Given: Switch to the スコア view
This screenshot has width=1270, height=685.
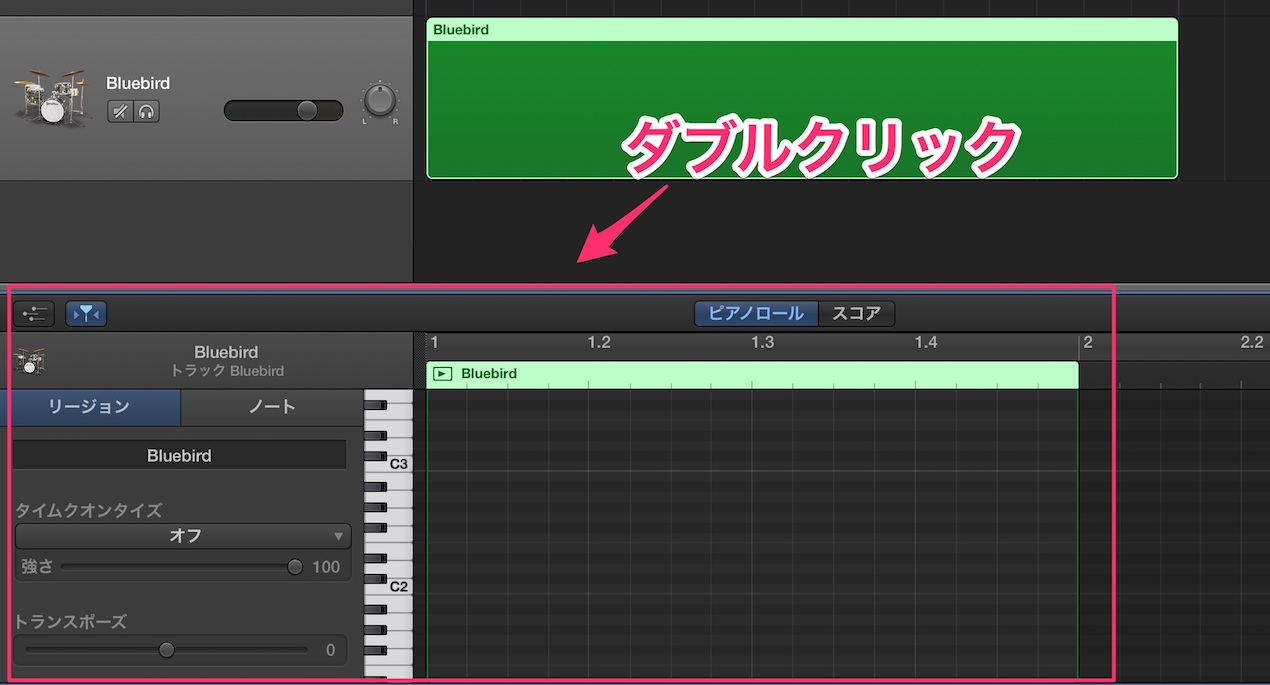Looking at the screenshot, I should pos(857,313).
